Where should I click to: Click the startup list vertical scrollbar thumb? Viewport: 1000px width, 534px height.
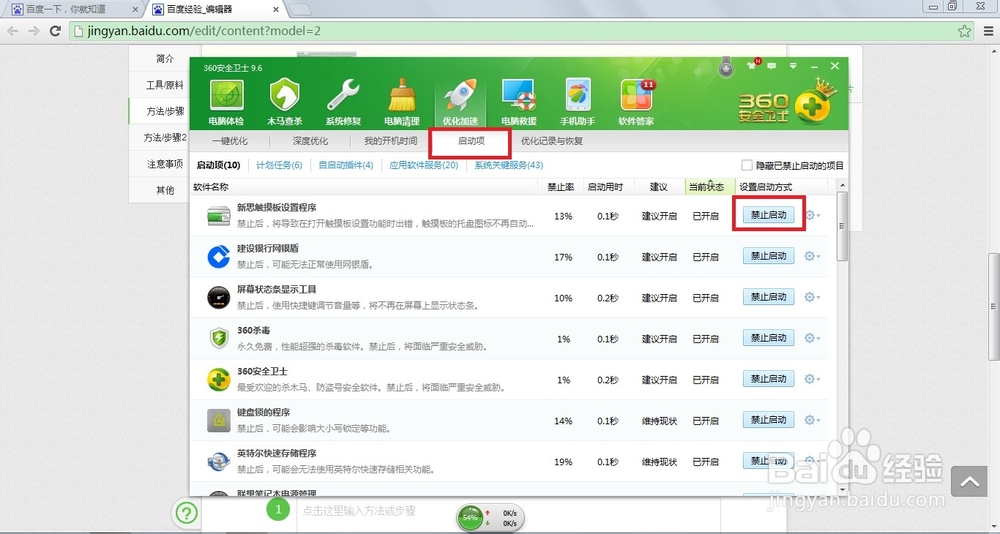[x=842, y=226]
